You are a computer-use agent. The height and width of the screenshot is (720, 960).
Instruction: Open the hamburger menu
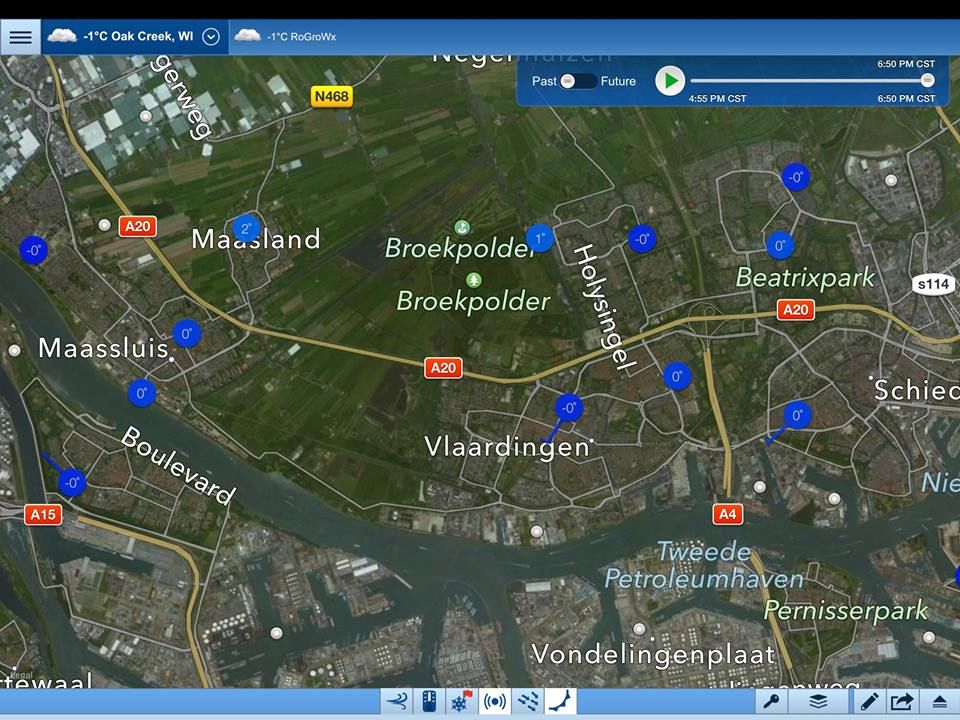click(x=21, y=37)
